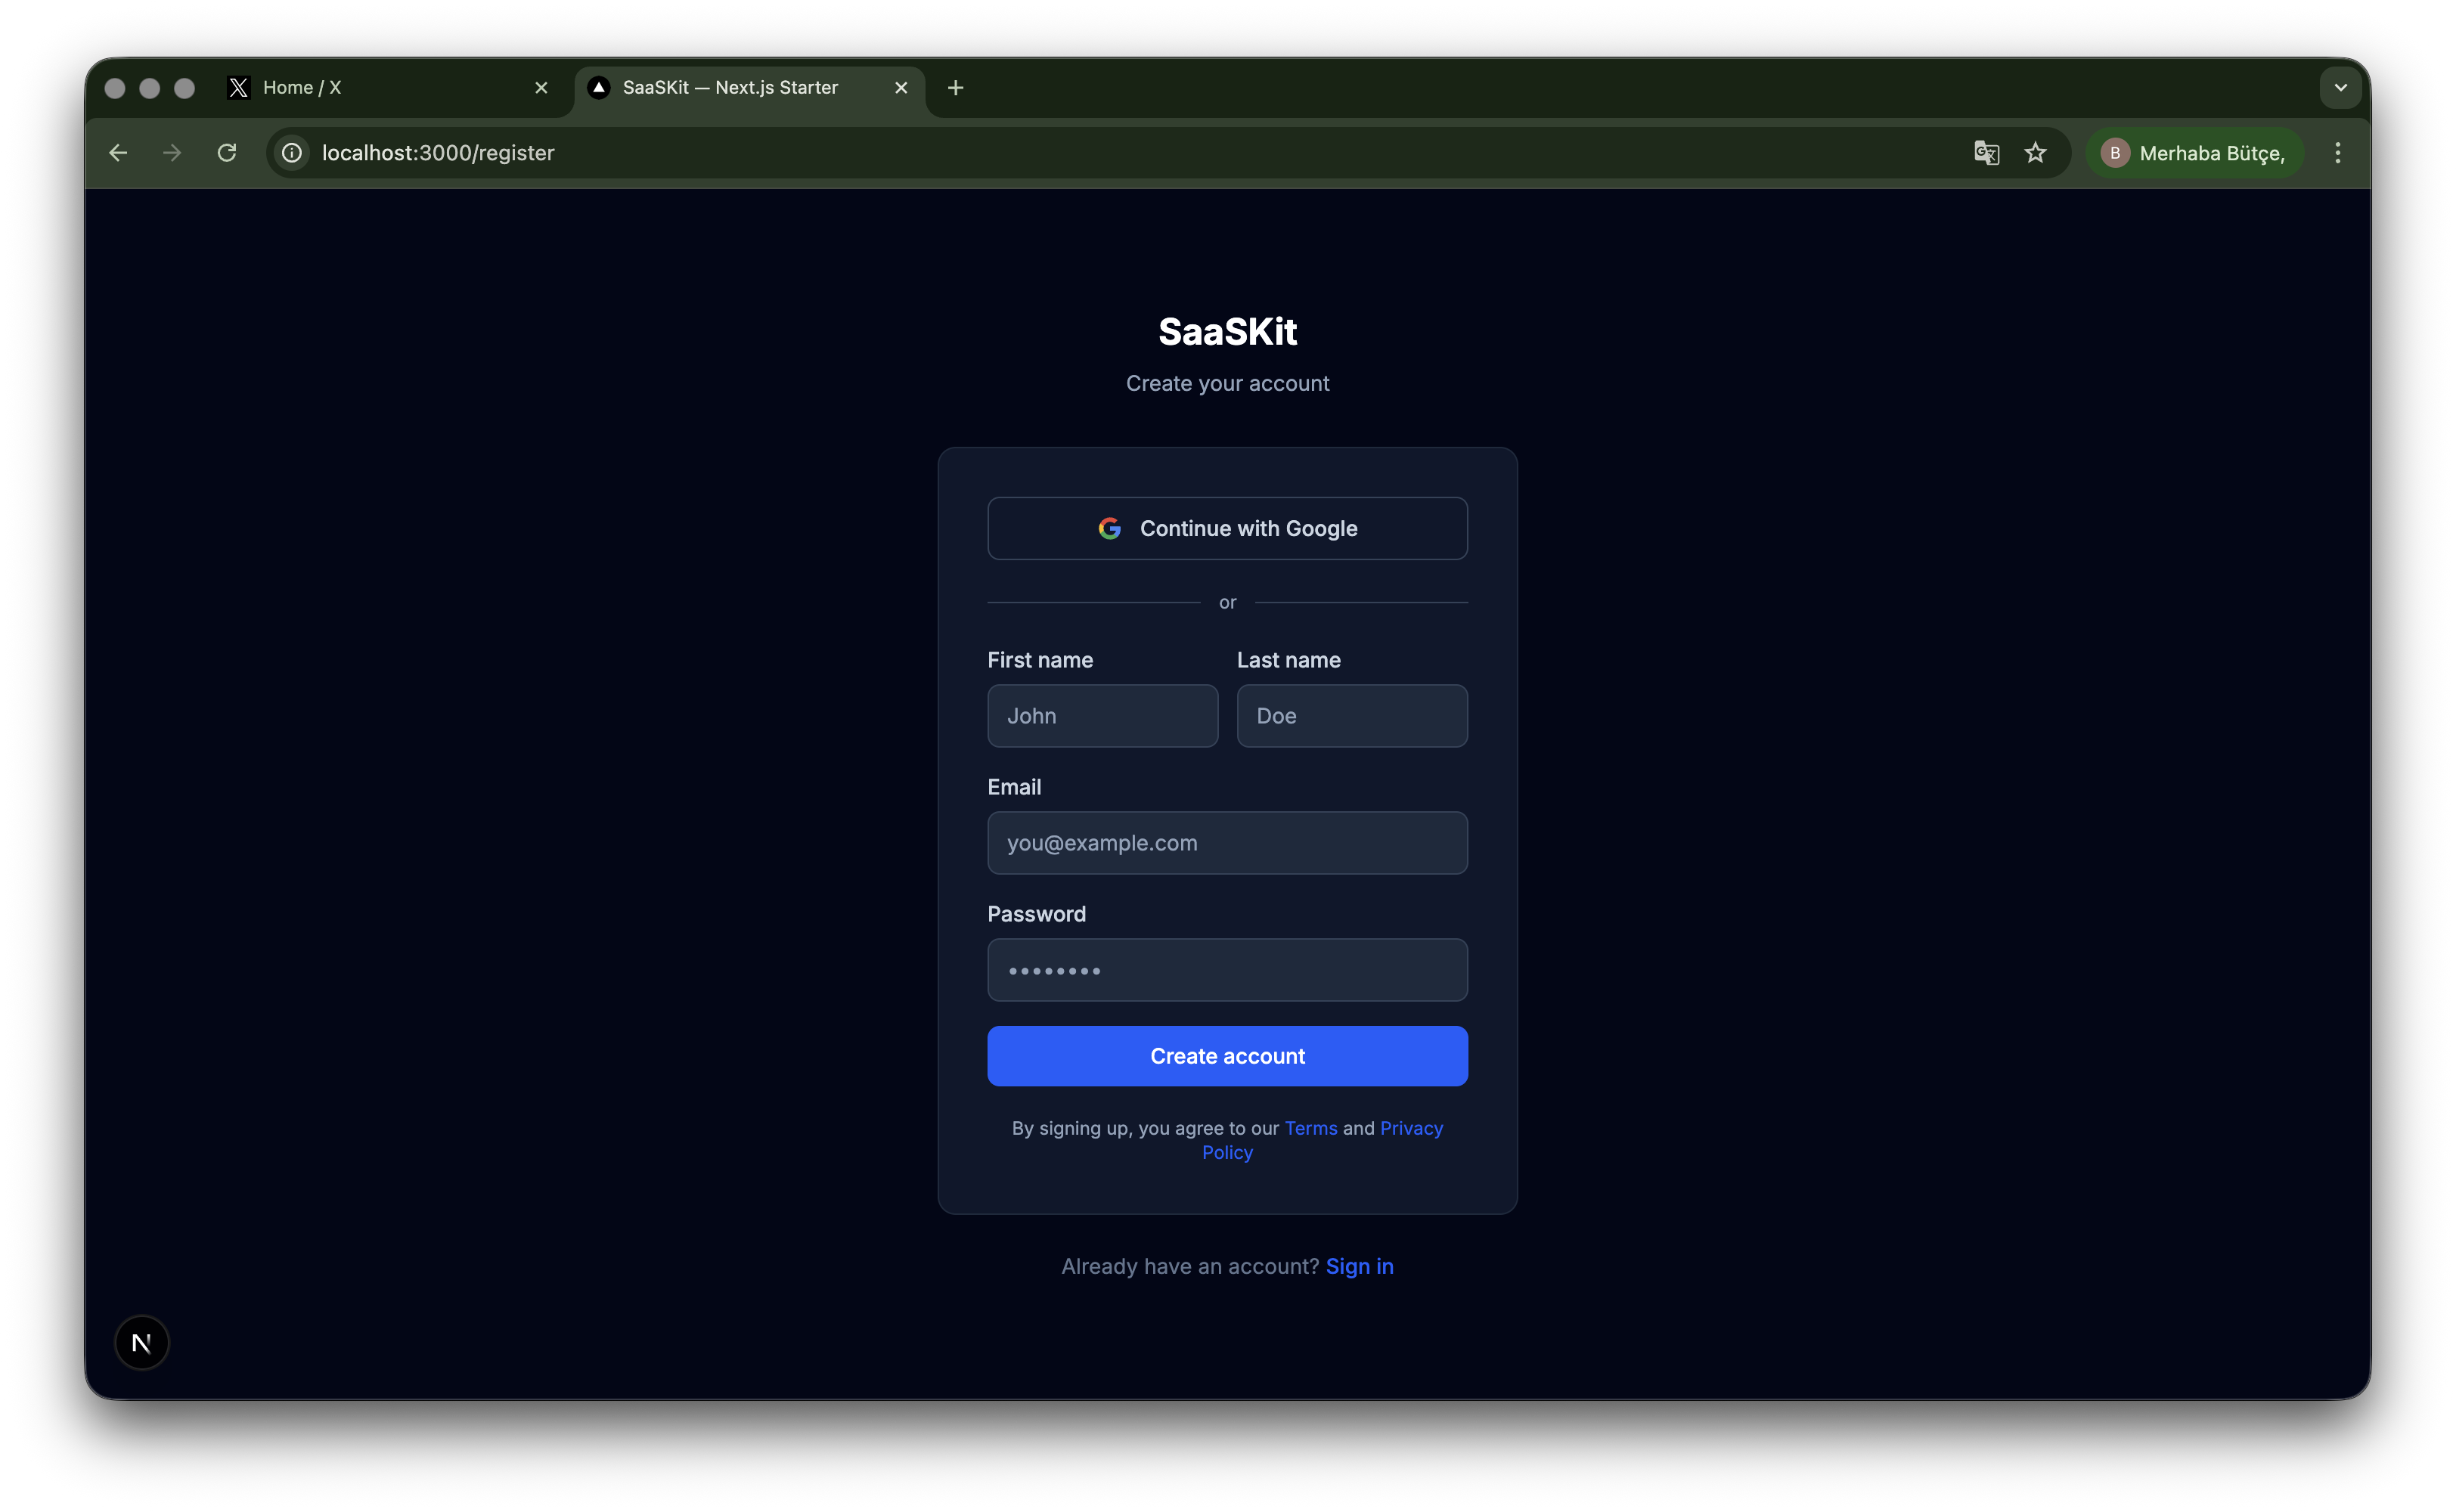Switch to the Home / X tab
The height and width of the screenshot is (1512, 2456).
[x=388, y=88]
